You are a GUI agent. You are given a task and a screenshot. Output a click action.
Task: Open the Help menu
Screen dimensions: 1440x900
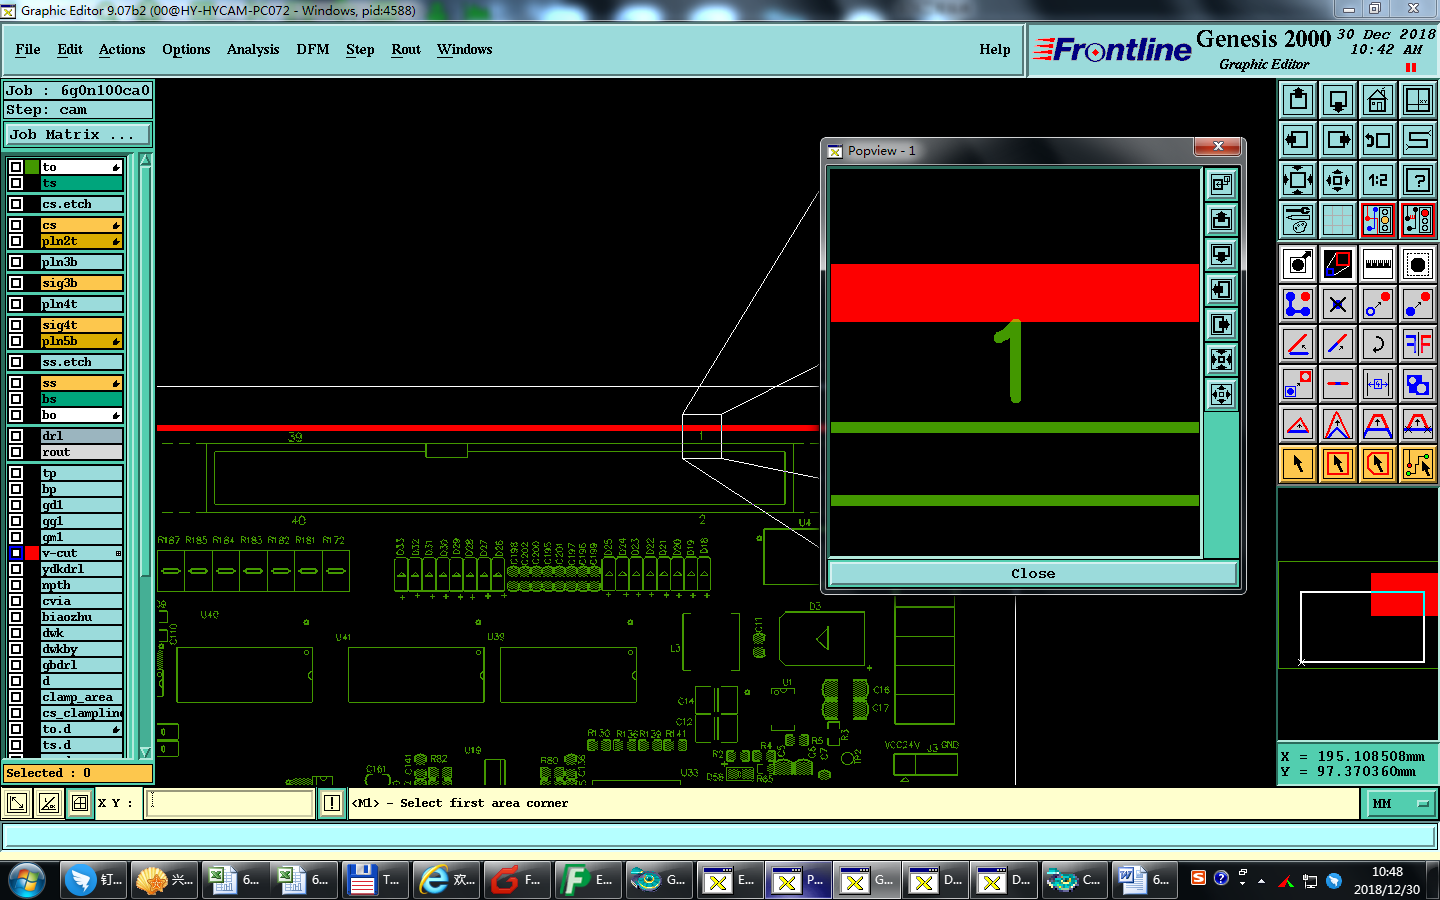[995, 49]
